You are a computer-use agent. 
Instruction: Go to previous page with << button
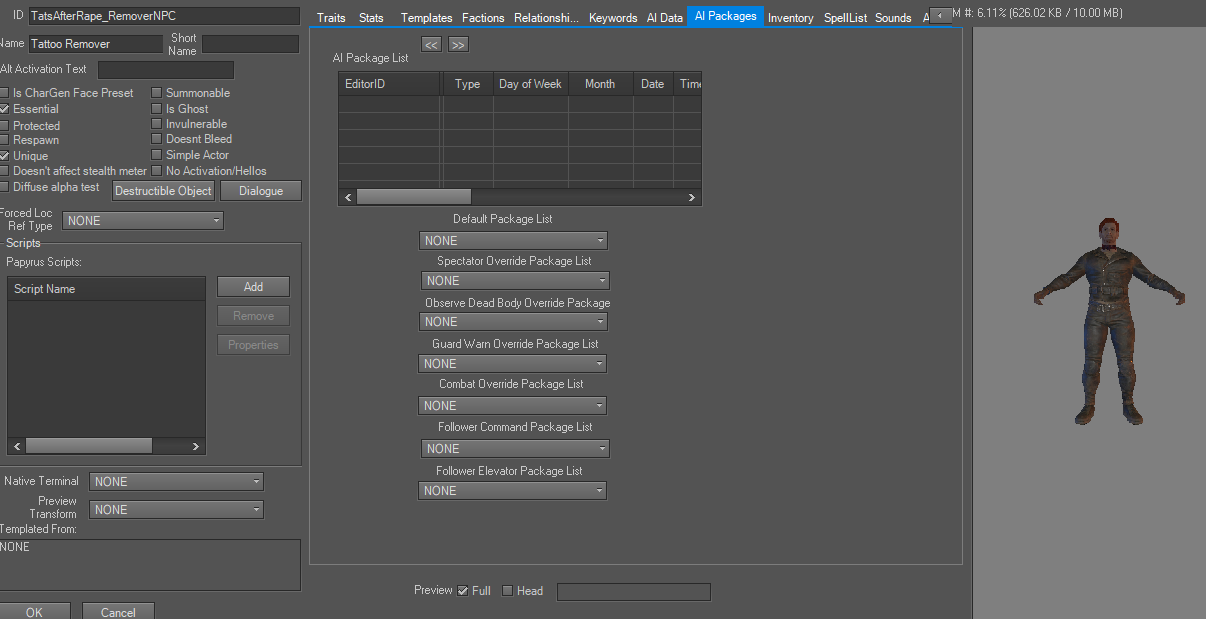coord(432,45)
